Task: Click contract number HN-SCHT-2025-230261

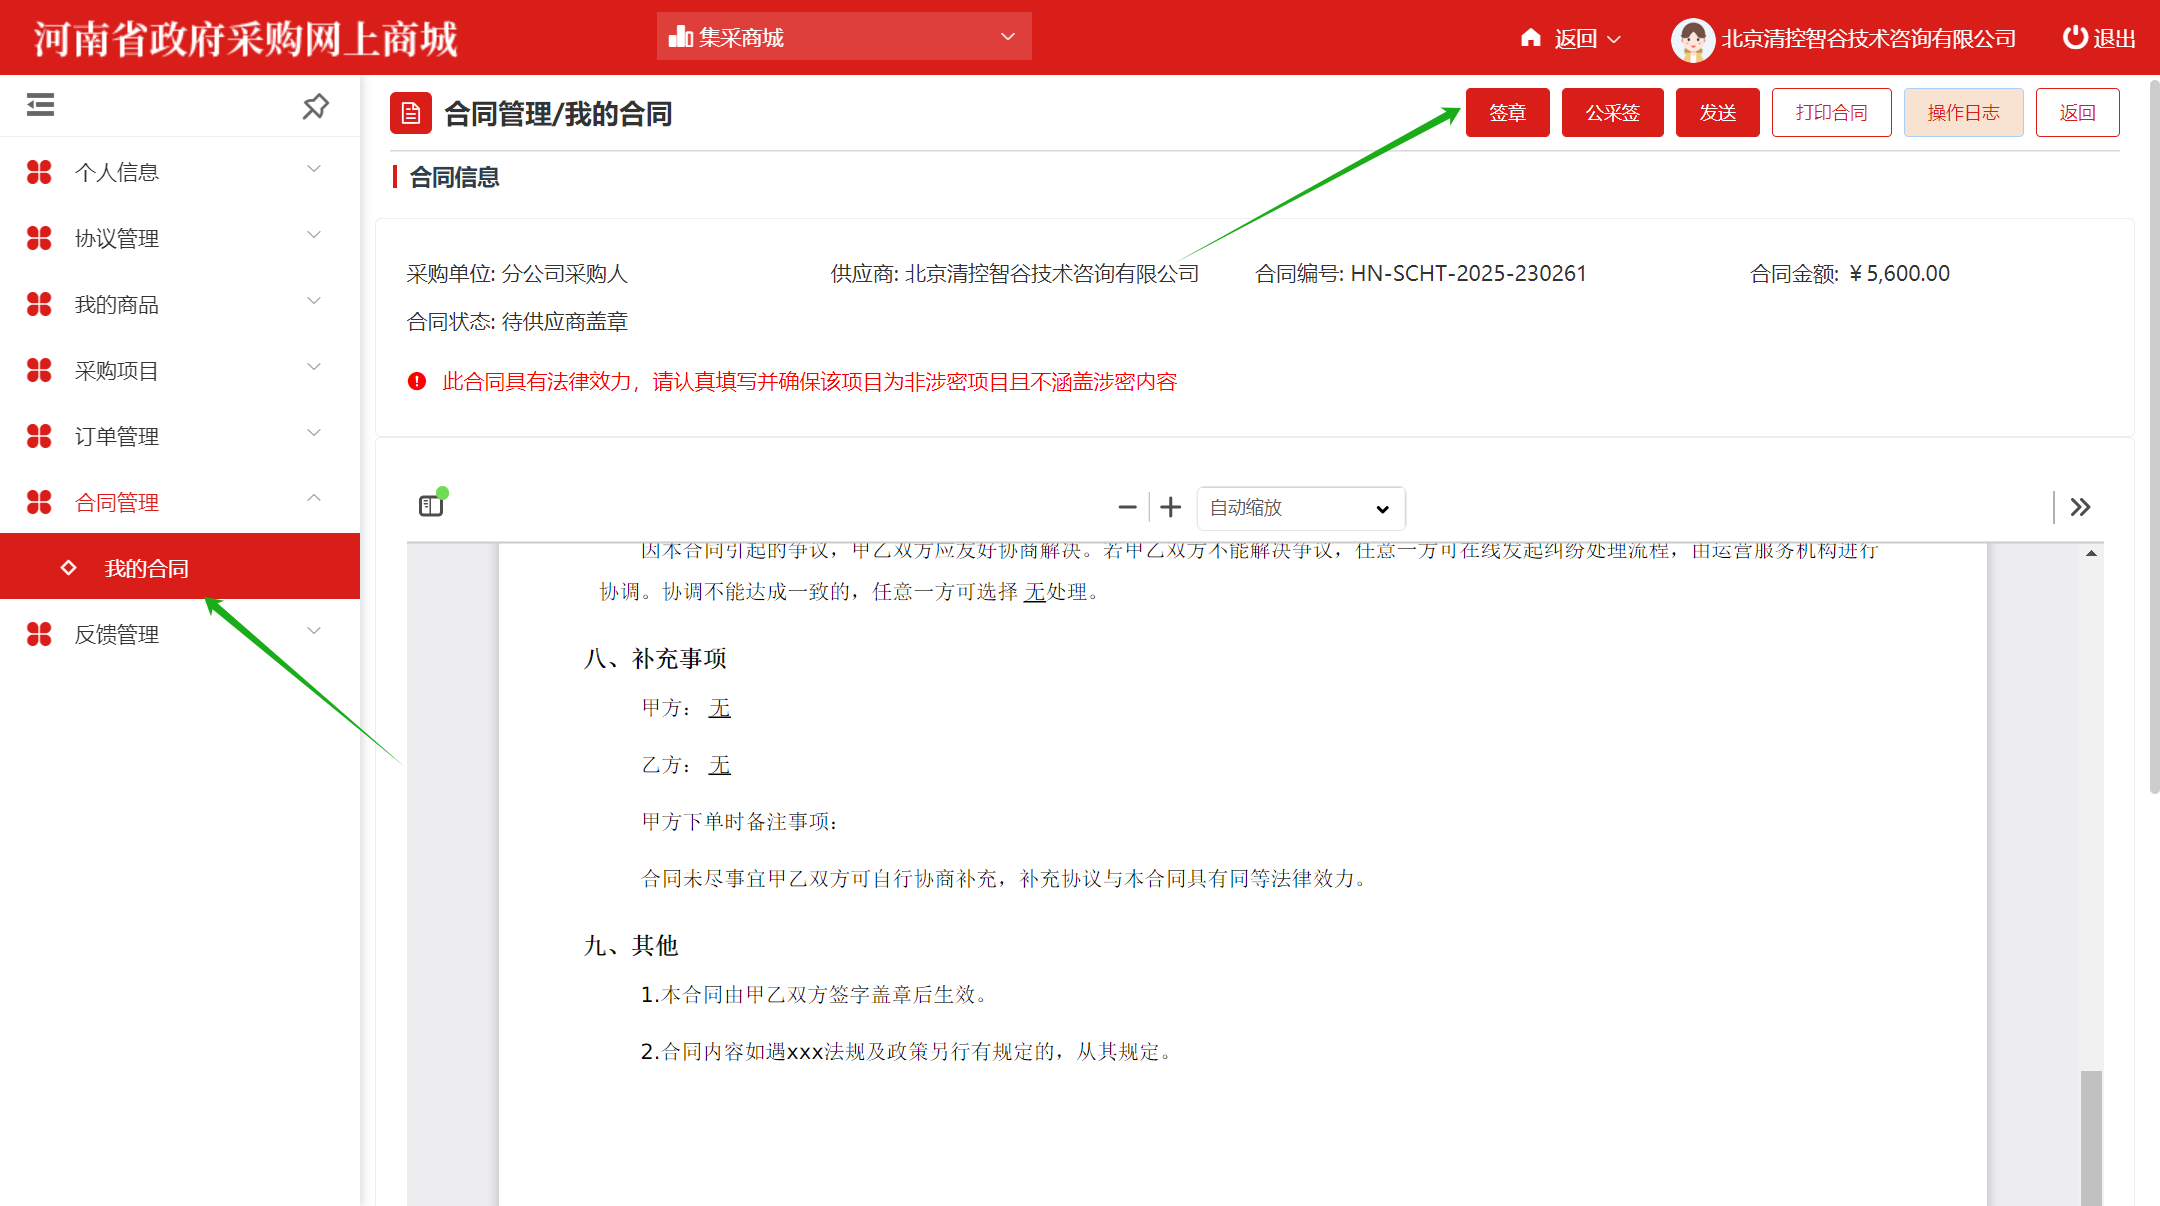Action: [x=1468, y=273]
